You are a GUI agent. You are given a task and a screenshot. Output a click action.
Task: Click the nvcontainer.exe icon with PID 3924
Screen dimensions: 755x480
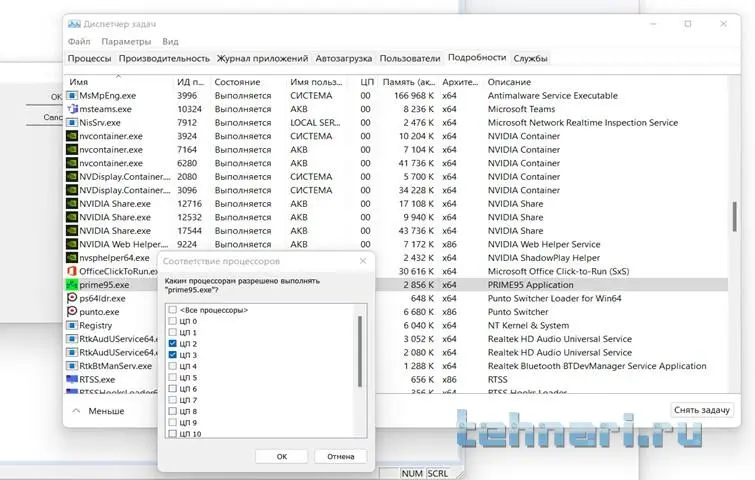[72, 136]
